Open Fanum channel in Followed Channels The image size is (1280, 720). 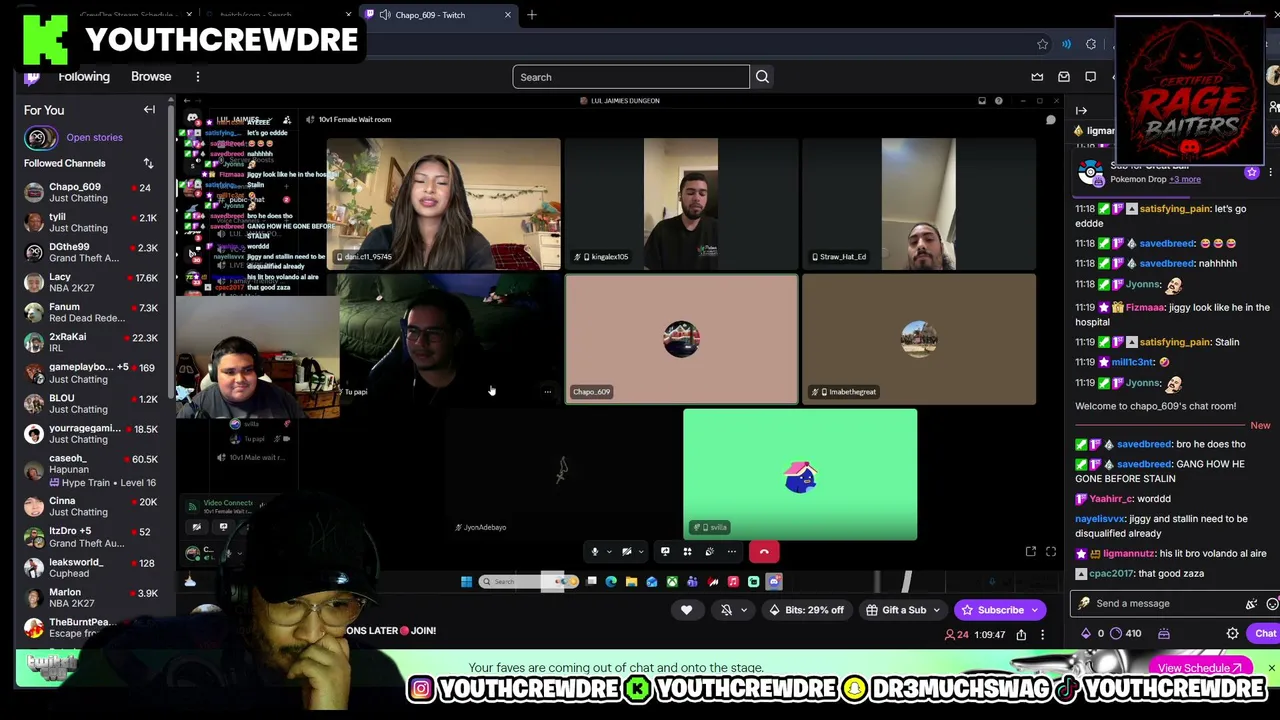pyautogui.click(x=90, y=312)
